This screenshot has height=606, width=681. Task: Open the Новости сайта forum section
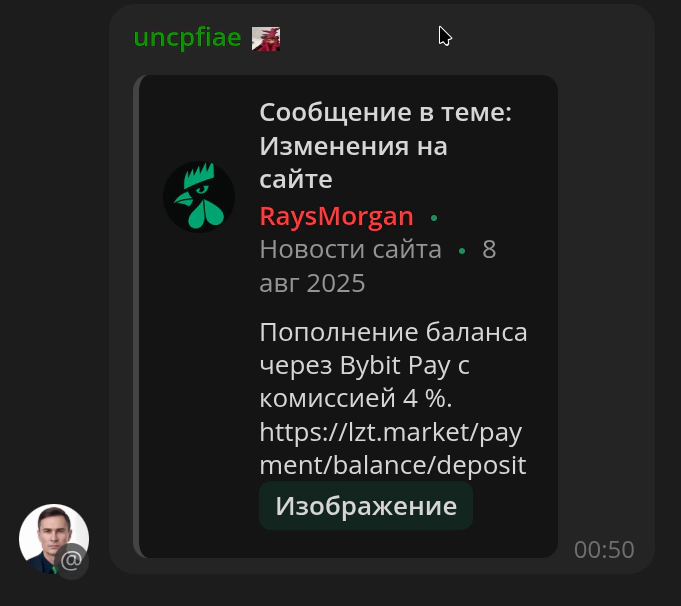click(x=350, y=249)
